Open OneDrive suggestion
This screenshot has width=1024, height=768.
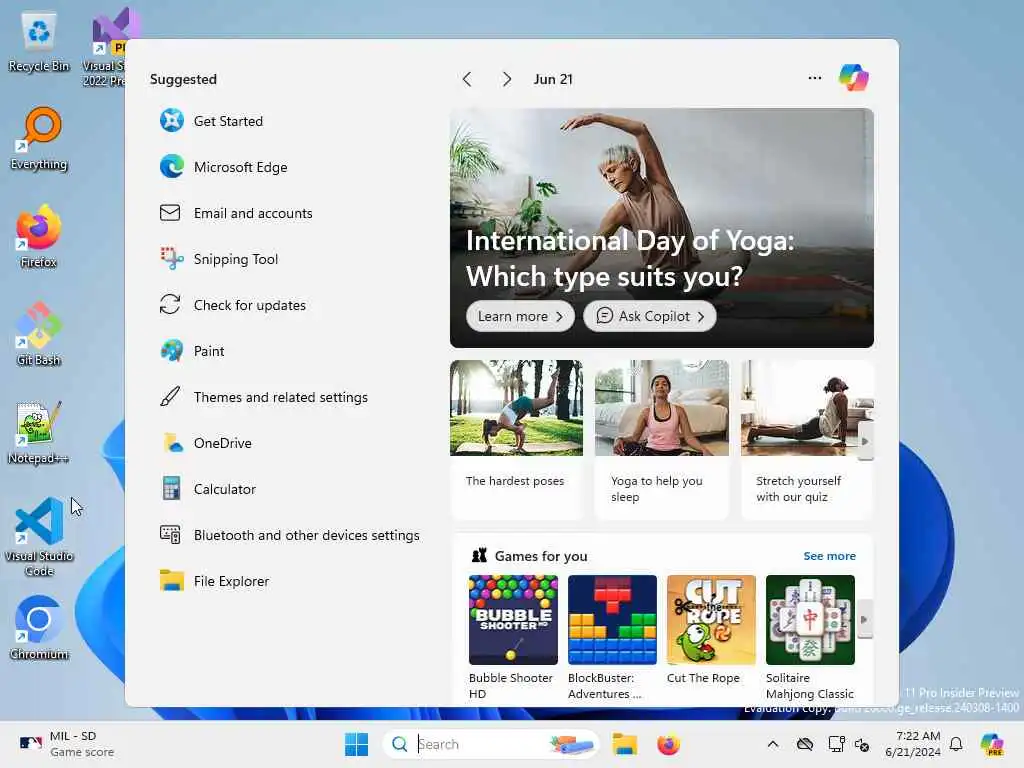206,443
